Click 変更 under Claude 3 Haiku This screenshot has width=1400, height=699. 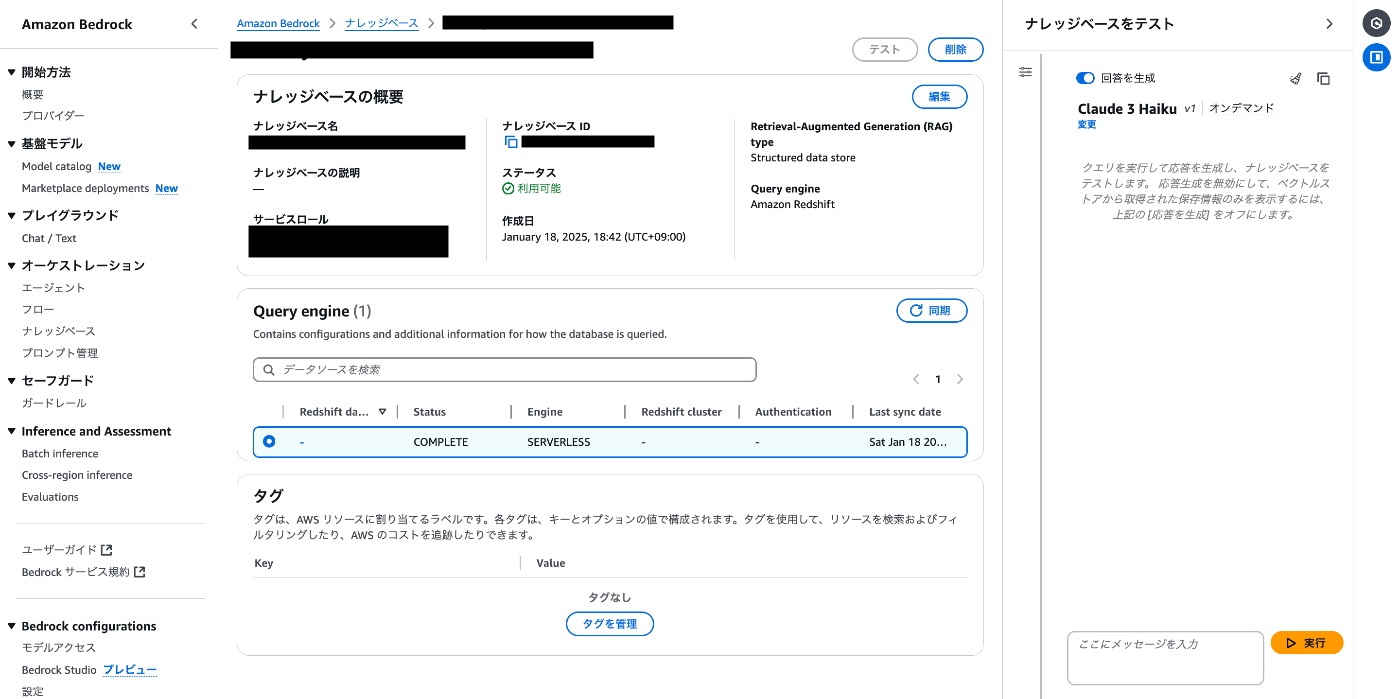[x=1087, y=124]
